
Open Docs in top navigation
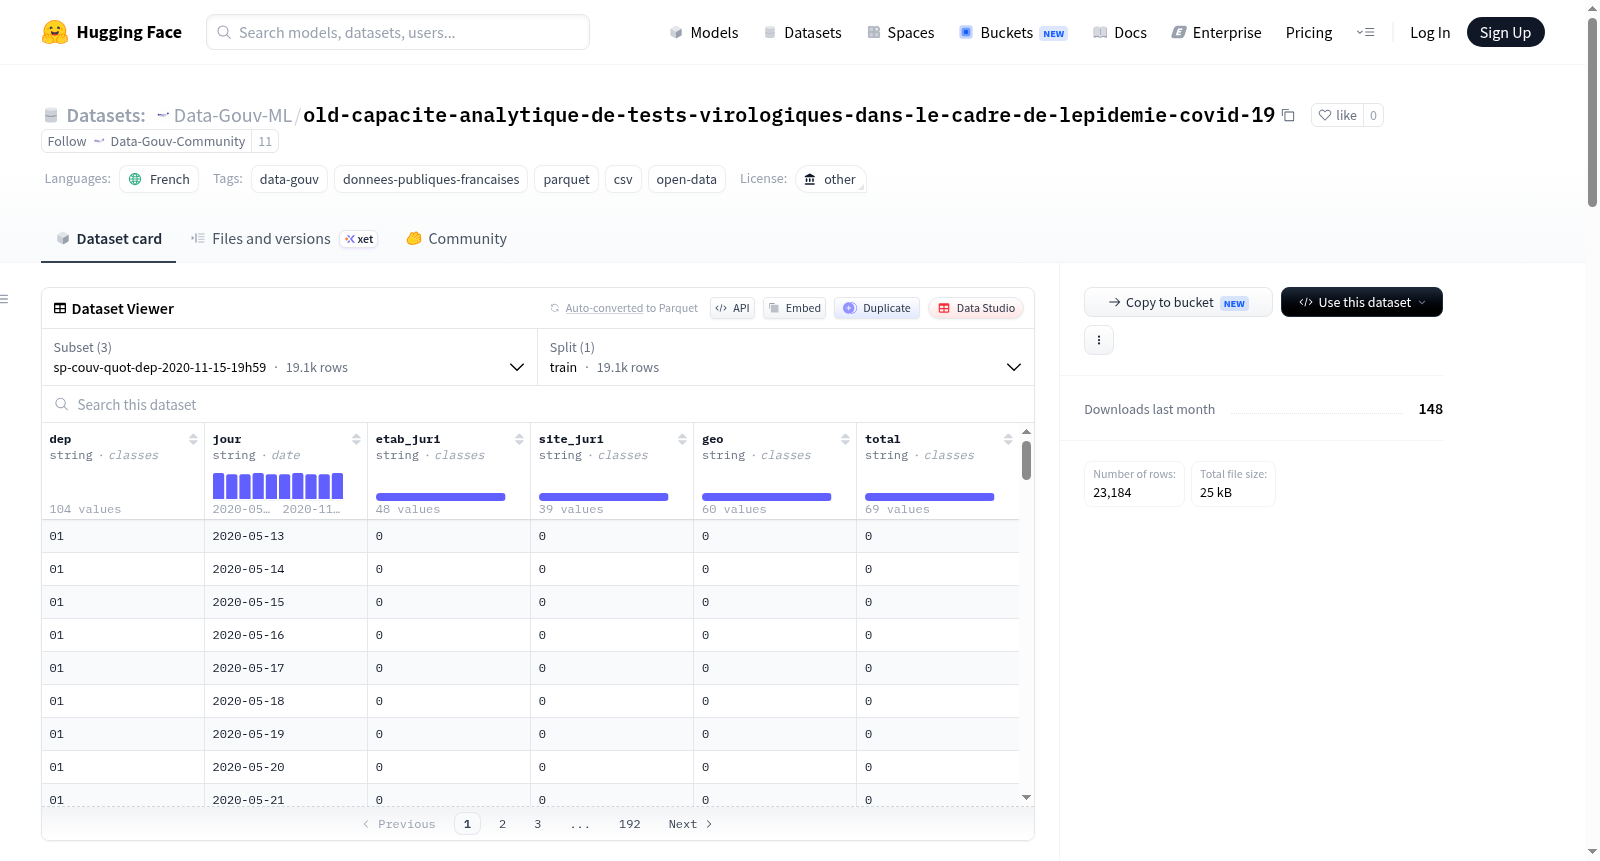[1120, 32]
